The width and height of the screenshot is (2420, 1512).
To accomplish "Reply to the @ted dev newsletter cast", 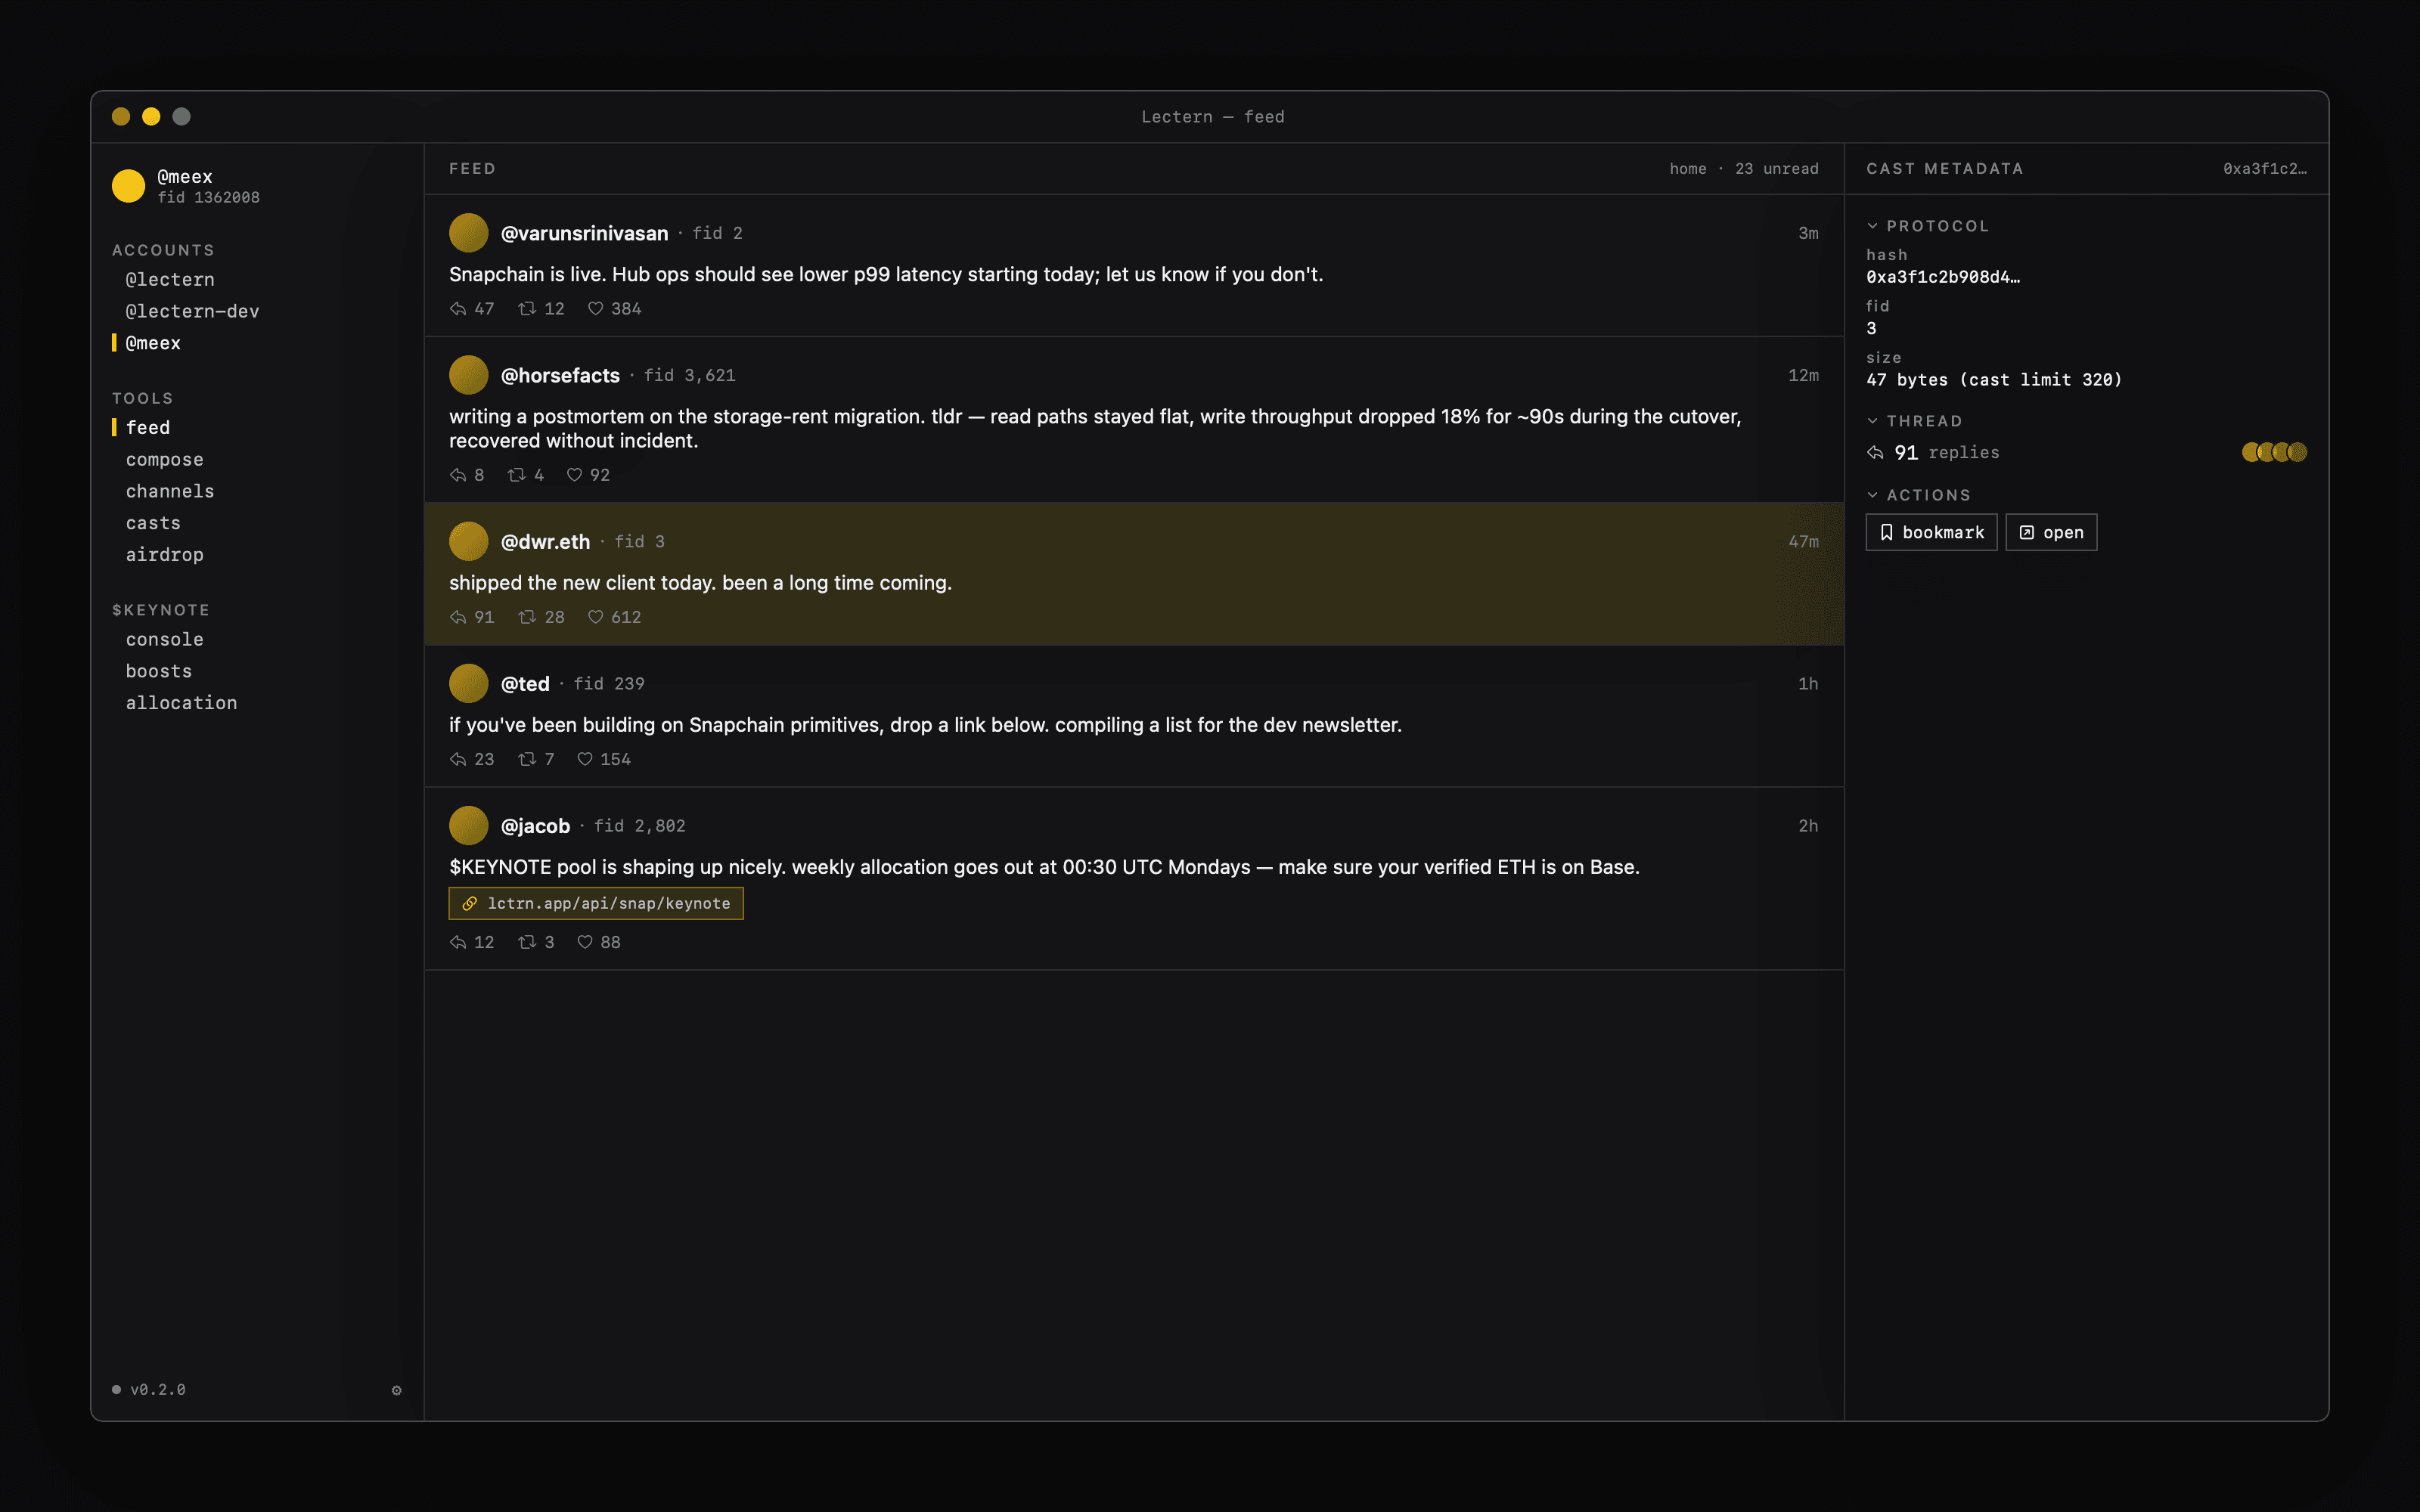I will pos(458,759).
